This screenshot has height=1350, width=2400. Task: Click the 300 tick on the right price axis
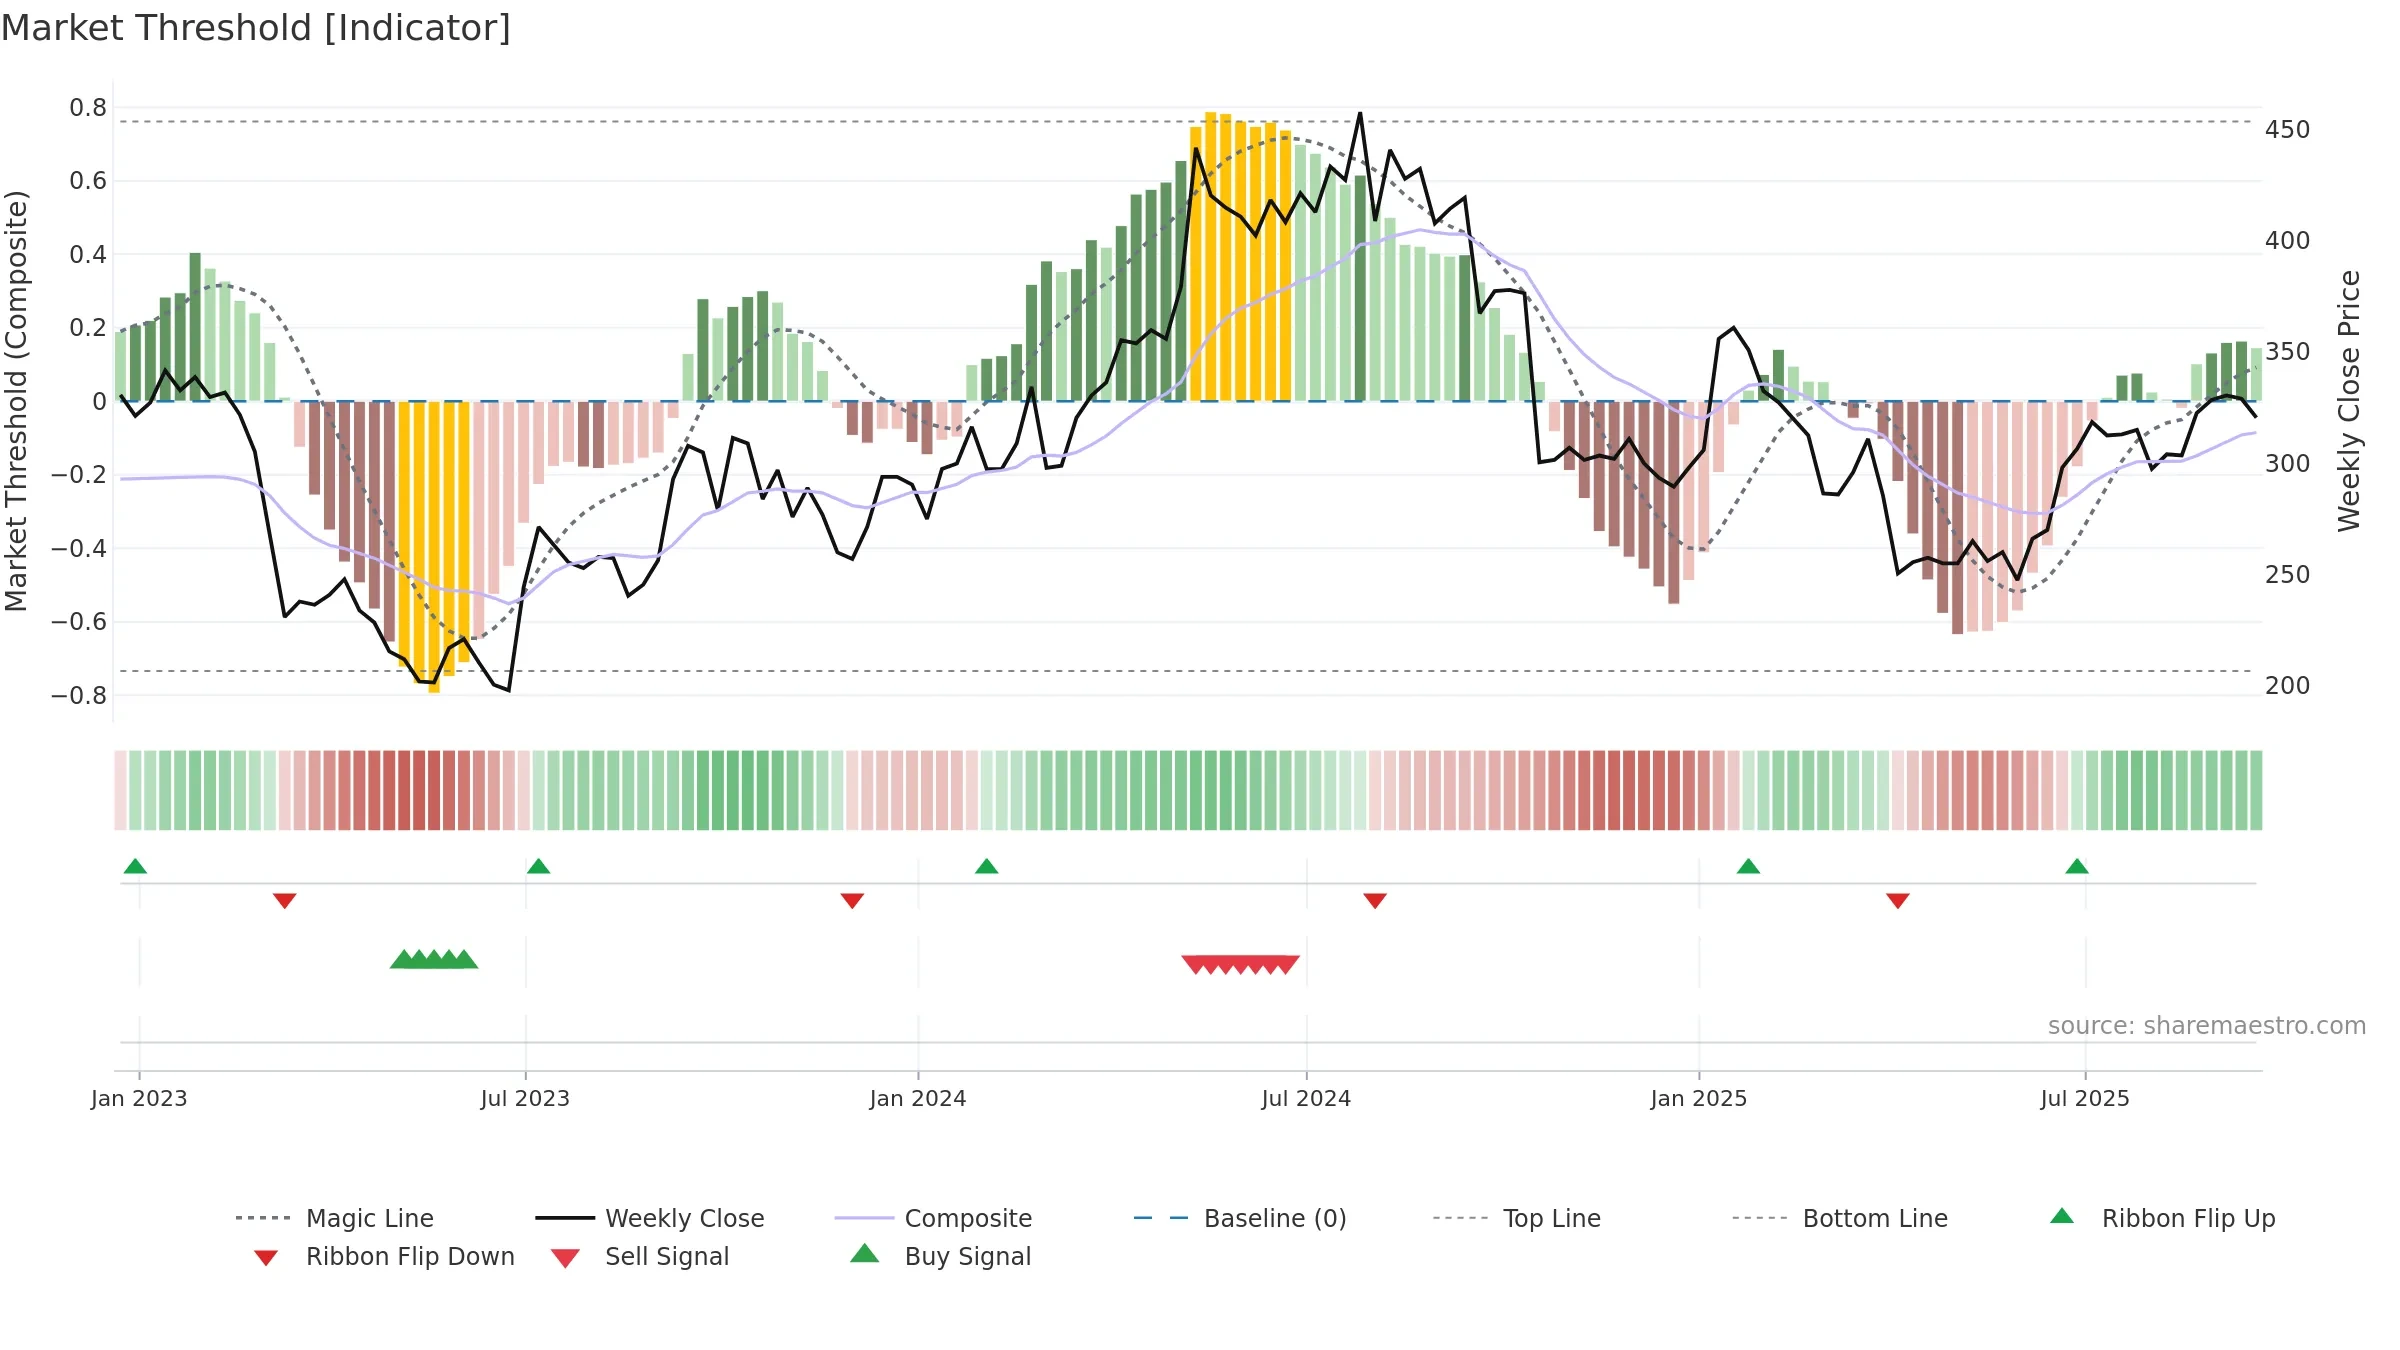(2288, 463)
